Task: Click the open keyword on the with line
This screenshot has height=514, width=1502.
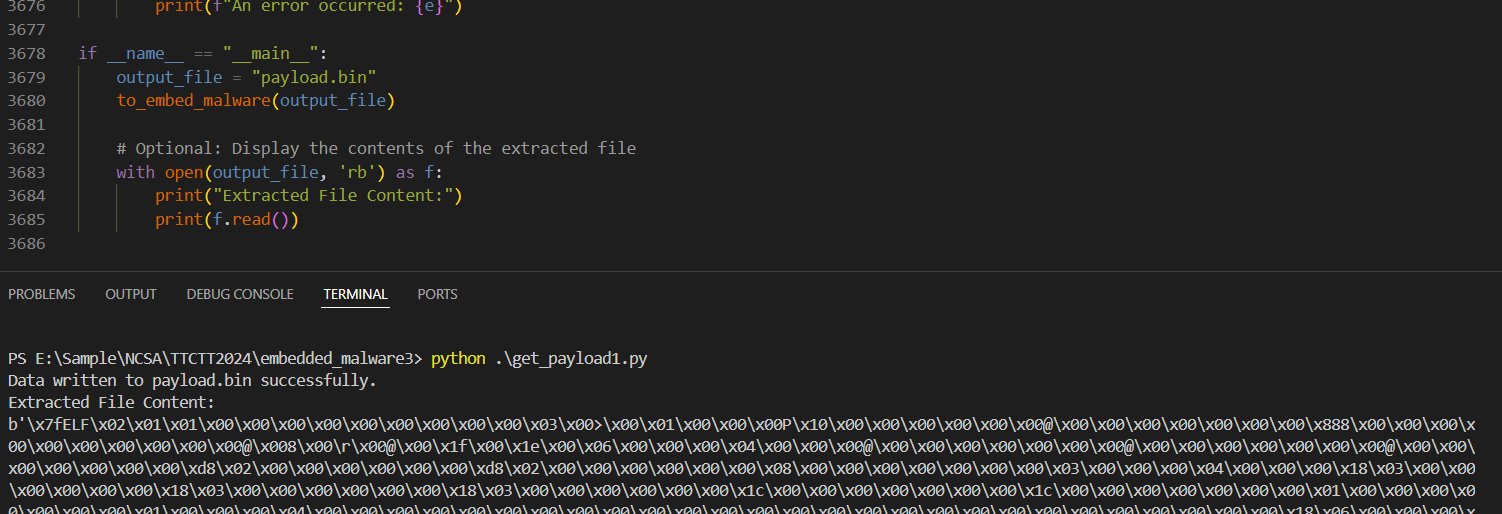Action: pyautogui.click(x=183, y=172)
